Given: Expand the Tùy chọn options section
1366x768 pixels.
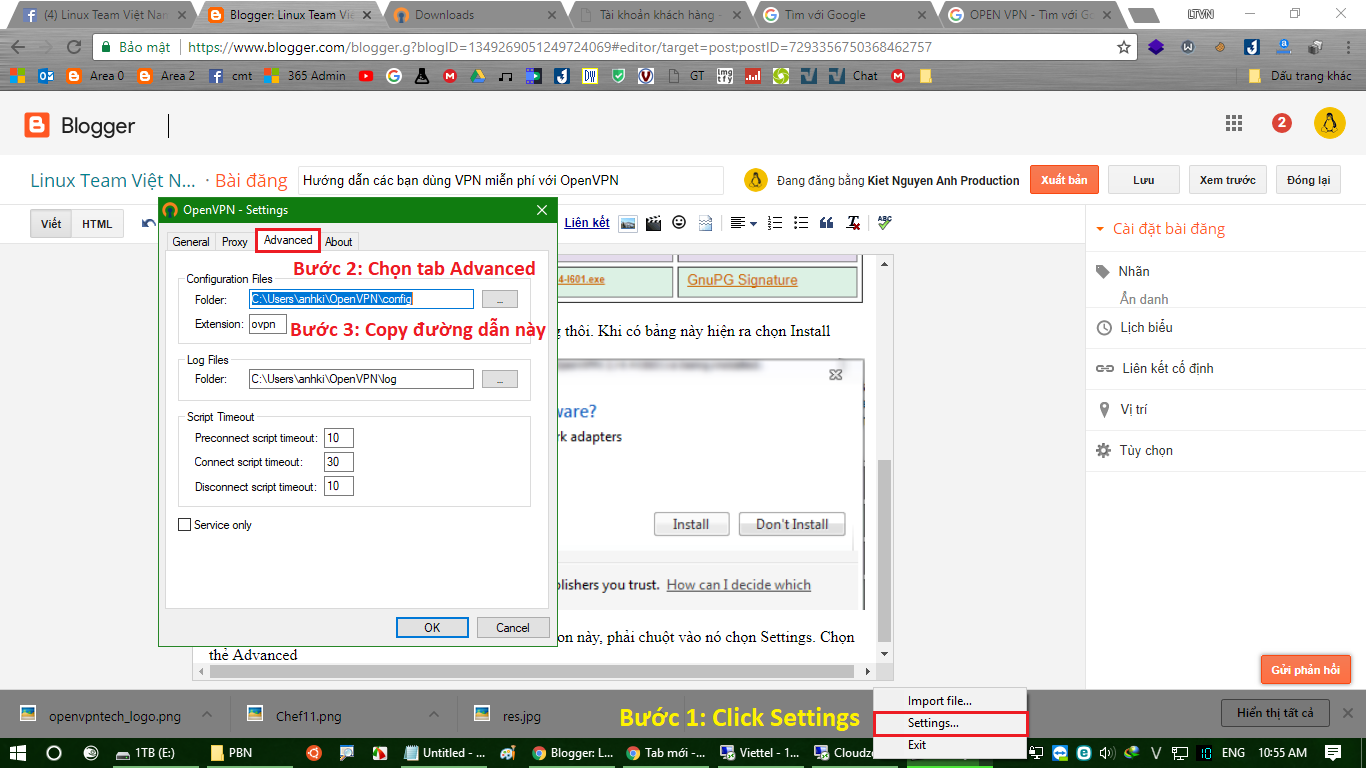Looking at the screenshot, I should point(1146,450).
